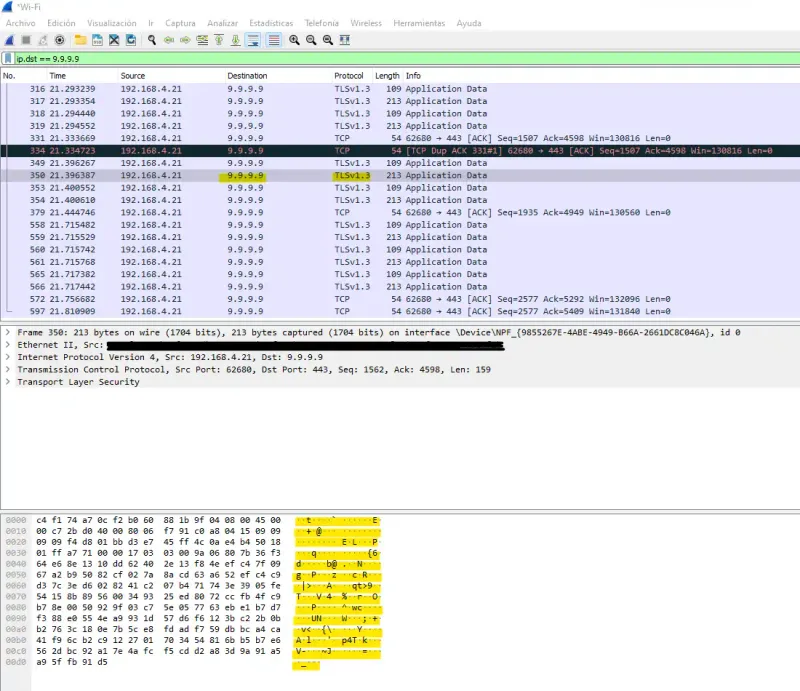The height and width of the screenshot is (691, 800).
Task: Open the Ir menu
Action: [x=151, y=23]
